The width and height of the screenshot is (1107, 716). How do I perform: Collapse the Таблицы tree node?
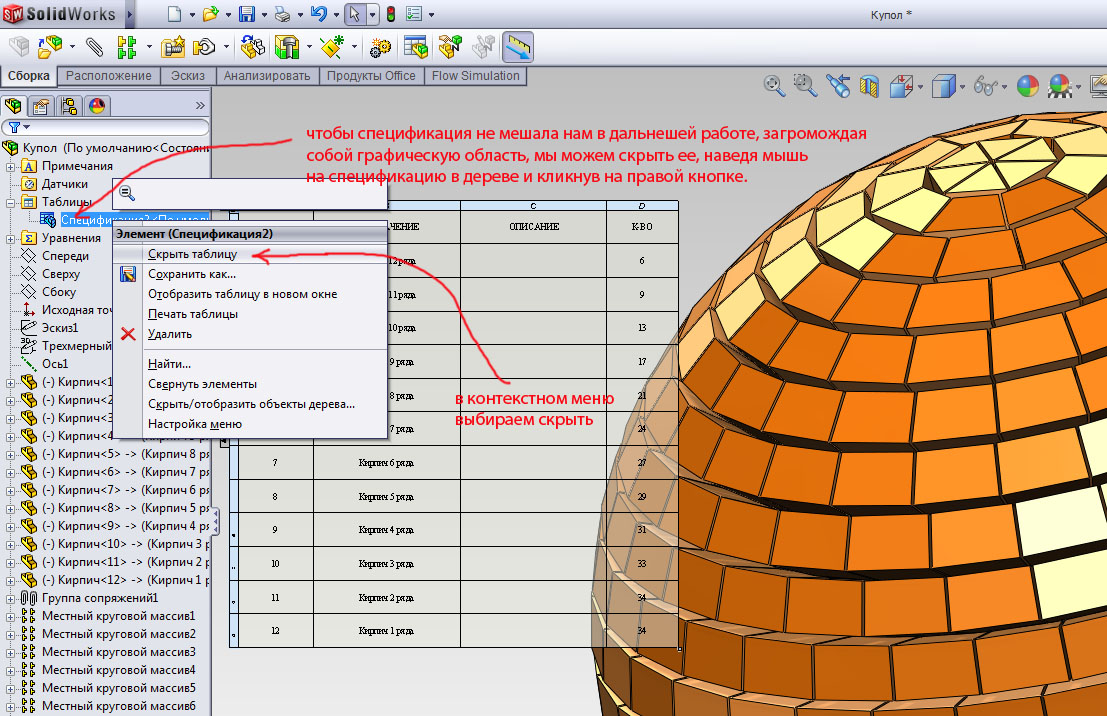click(12, 202)
